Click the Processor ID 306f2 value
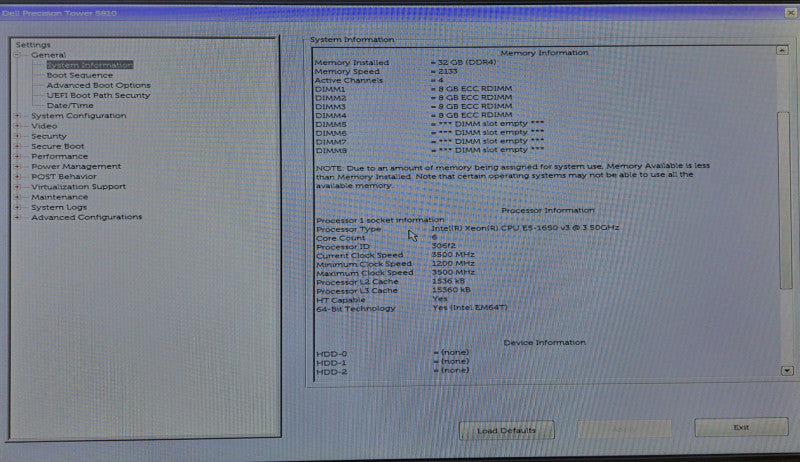 pyautogui.click(x=444, y=246)
